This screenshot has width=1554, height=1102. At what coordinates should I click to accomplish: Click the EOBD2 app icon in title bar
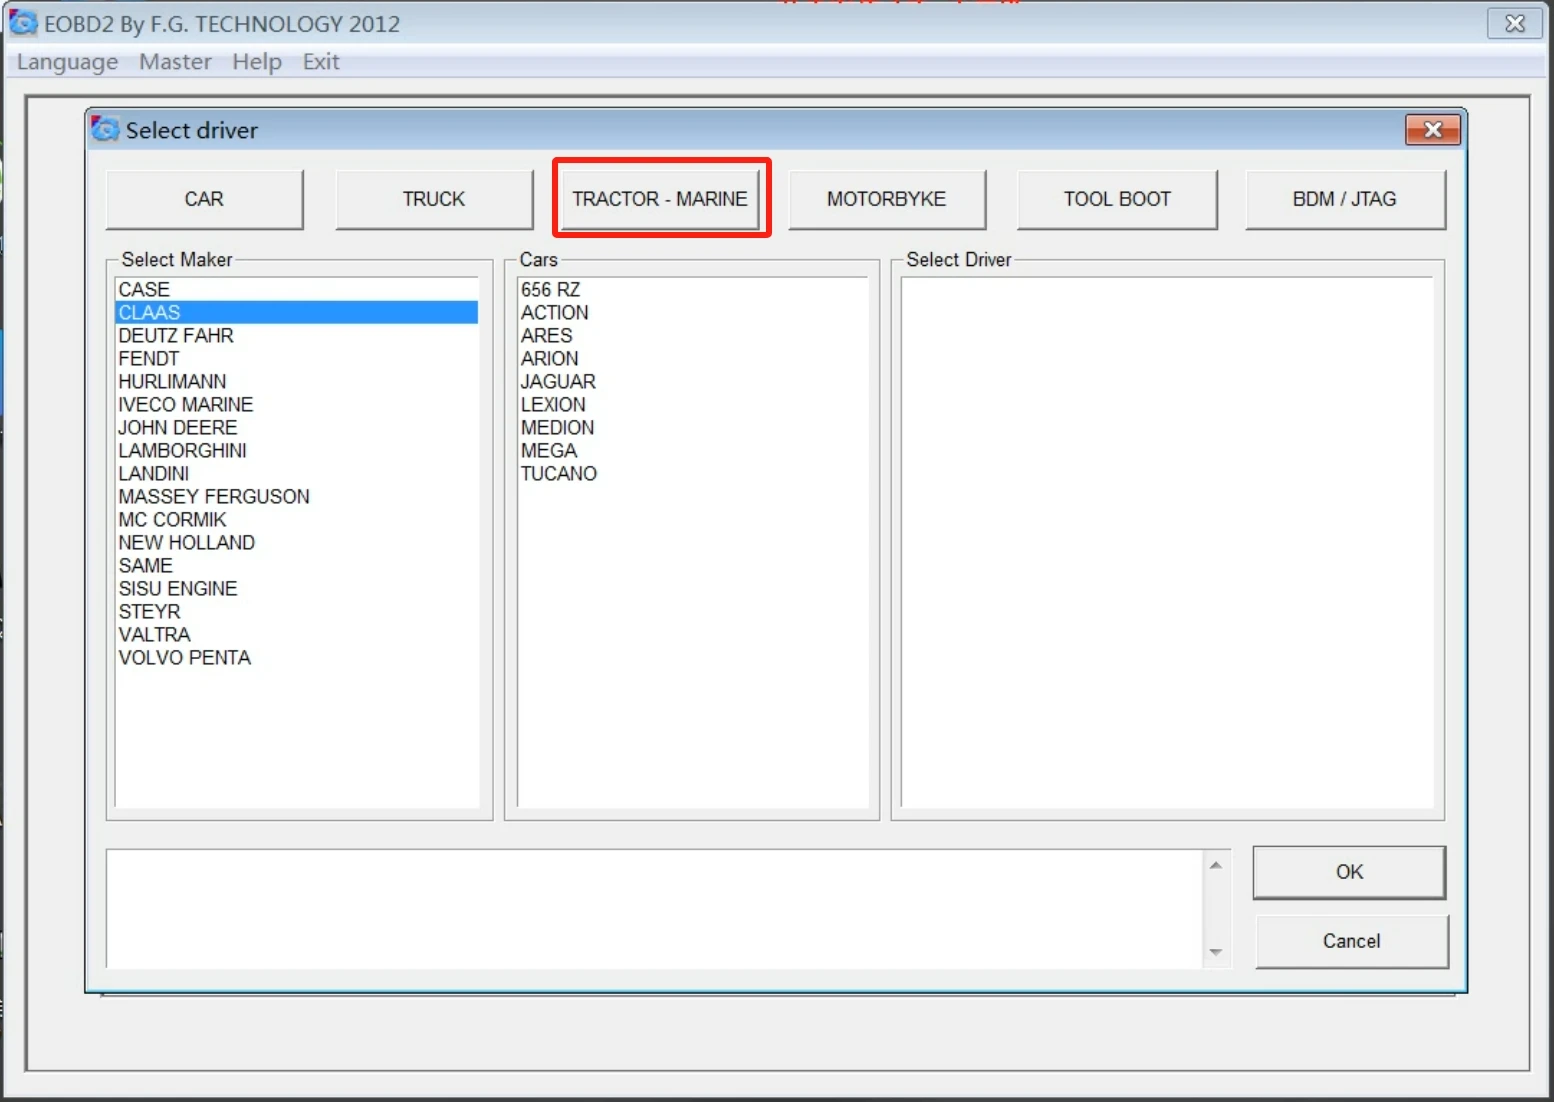23,22
